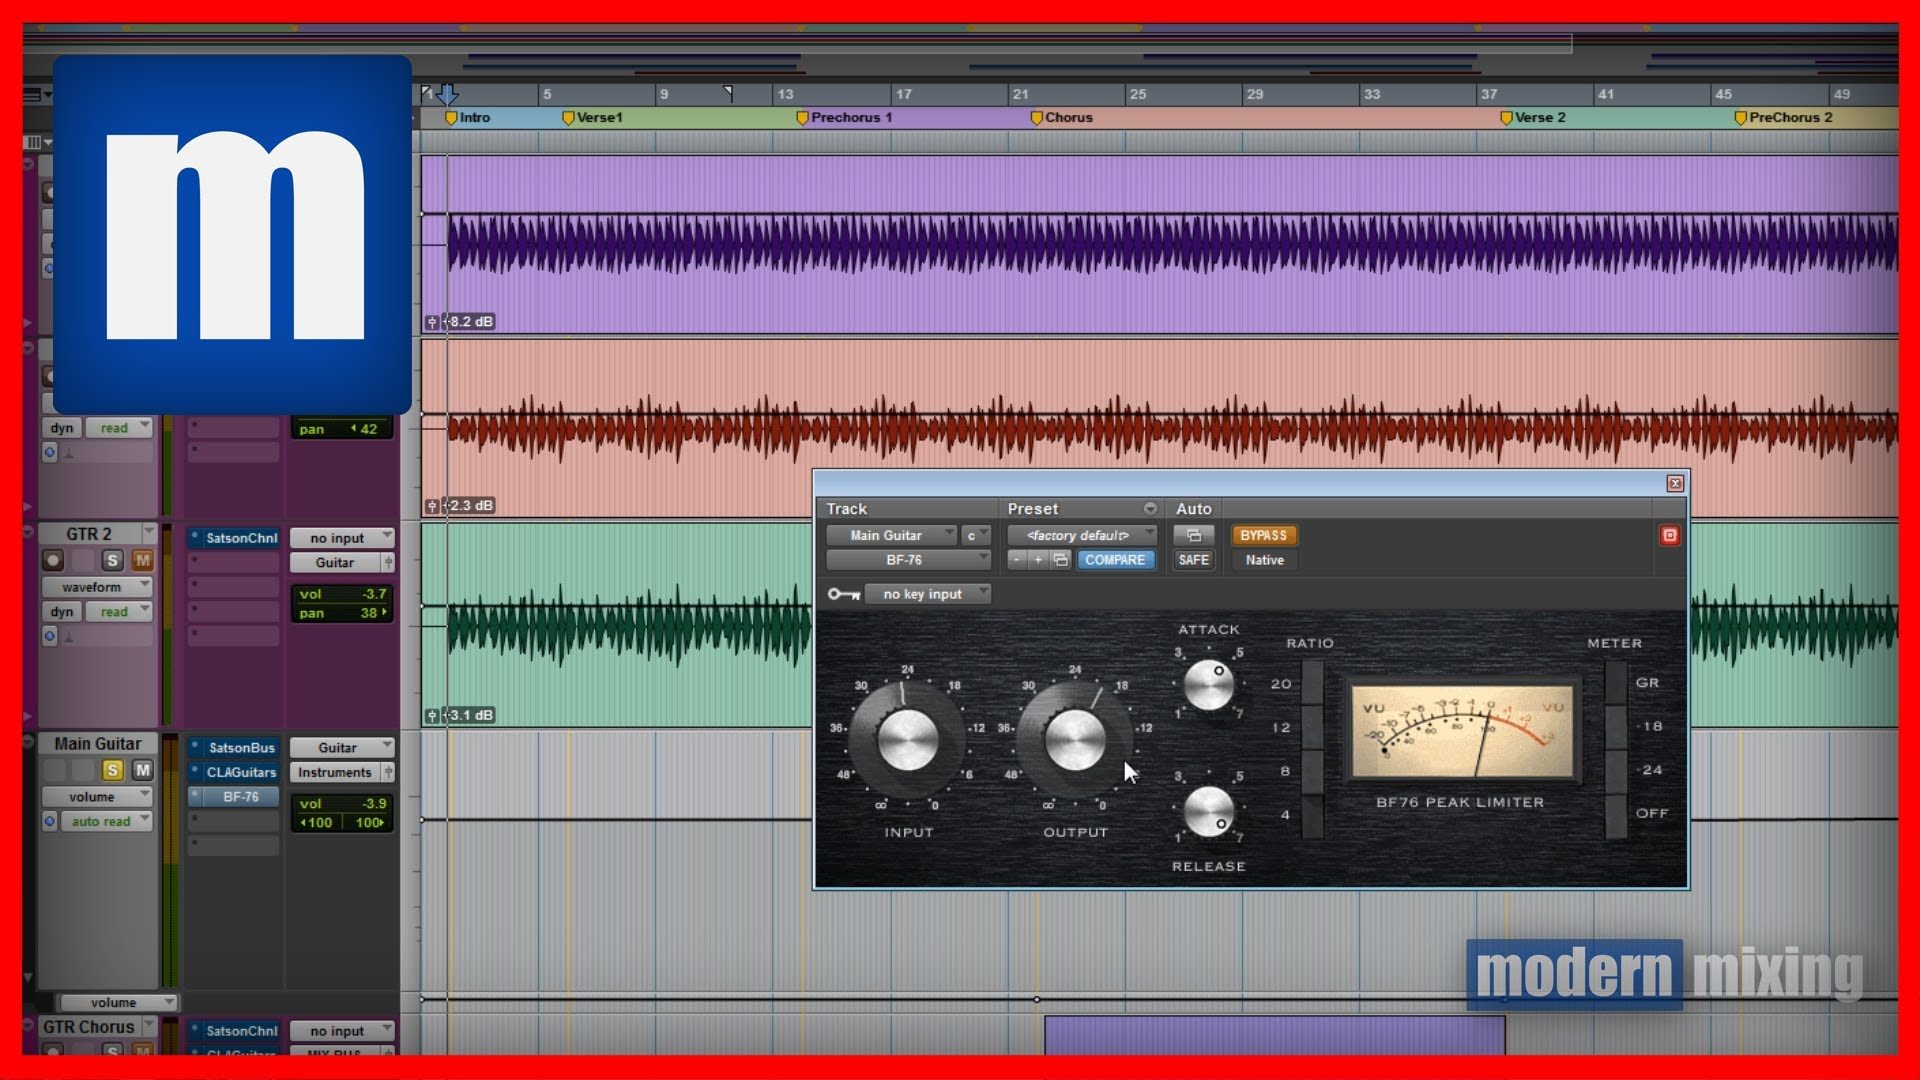Solo the Main Guitar track
The image size is (1920, 1080).
[112, 770]
